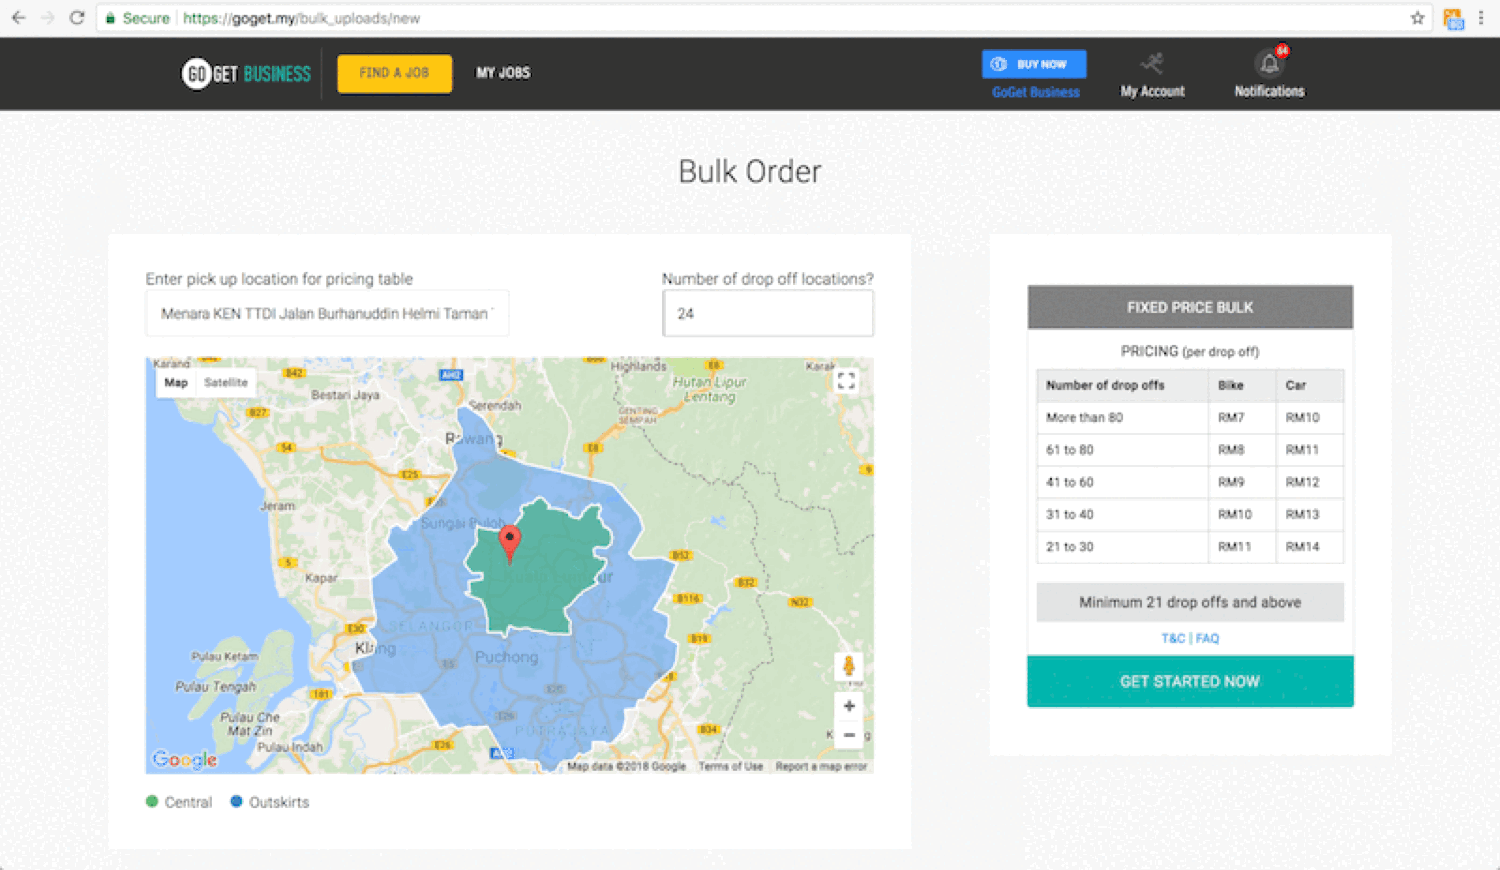
Task: Click the number of drop offs field
Action: pyautogui.click(x=767, y=314)
